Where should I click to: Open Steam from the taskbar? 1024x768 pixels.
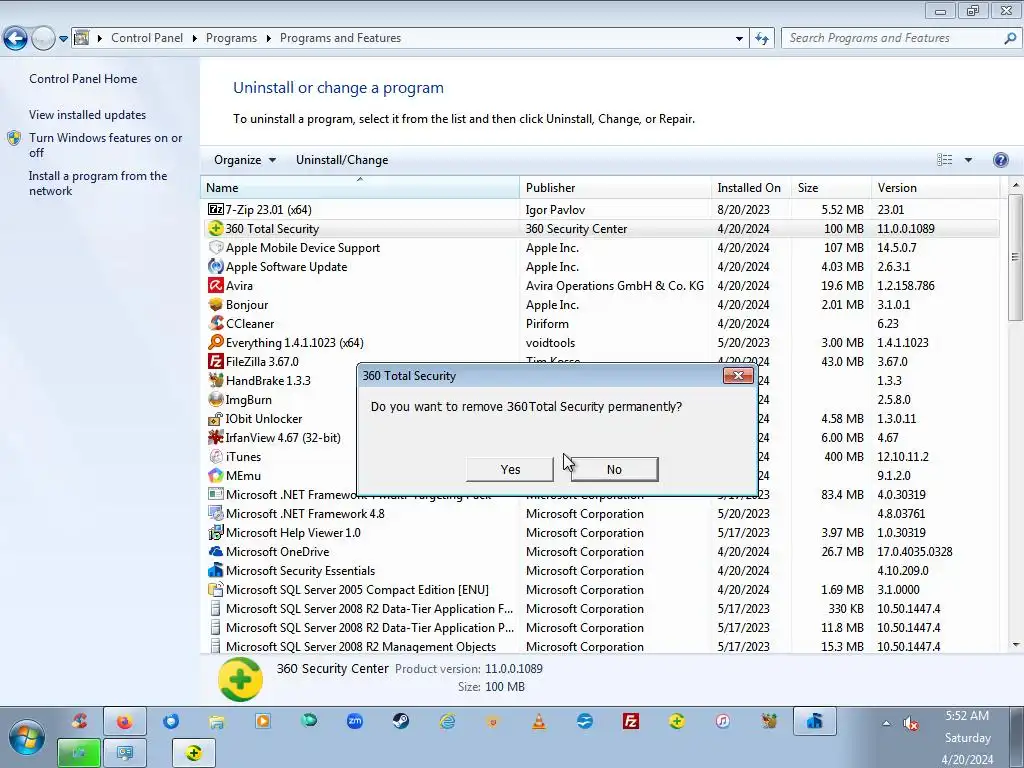pyautogui.click(x=401, y=721)
